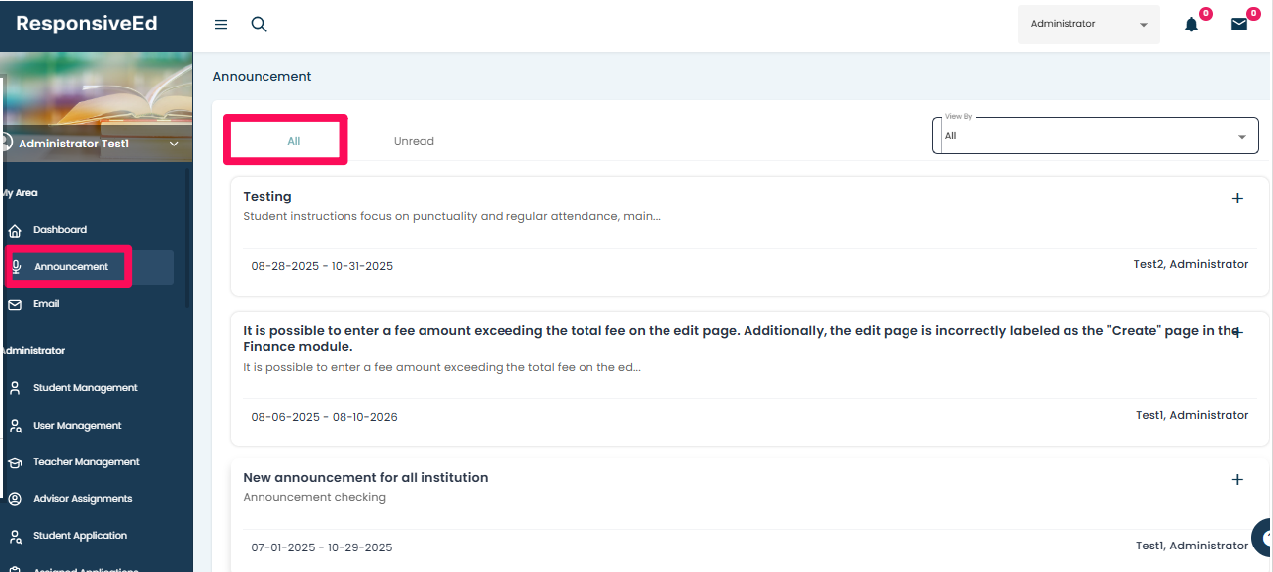The width and height of the screenshot is (1273, 572).
Task: Switch to the Unread tab
Action: pos(413,141)
